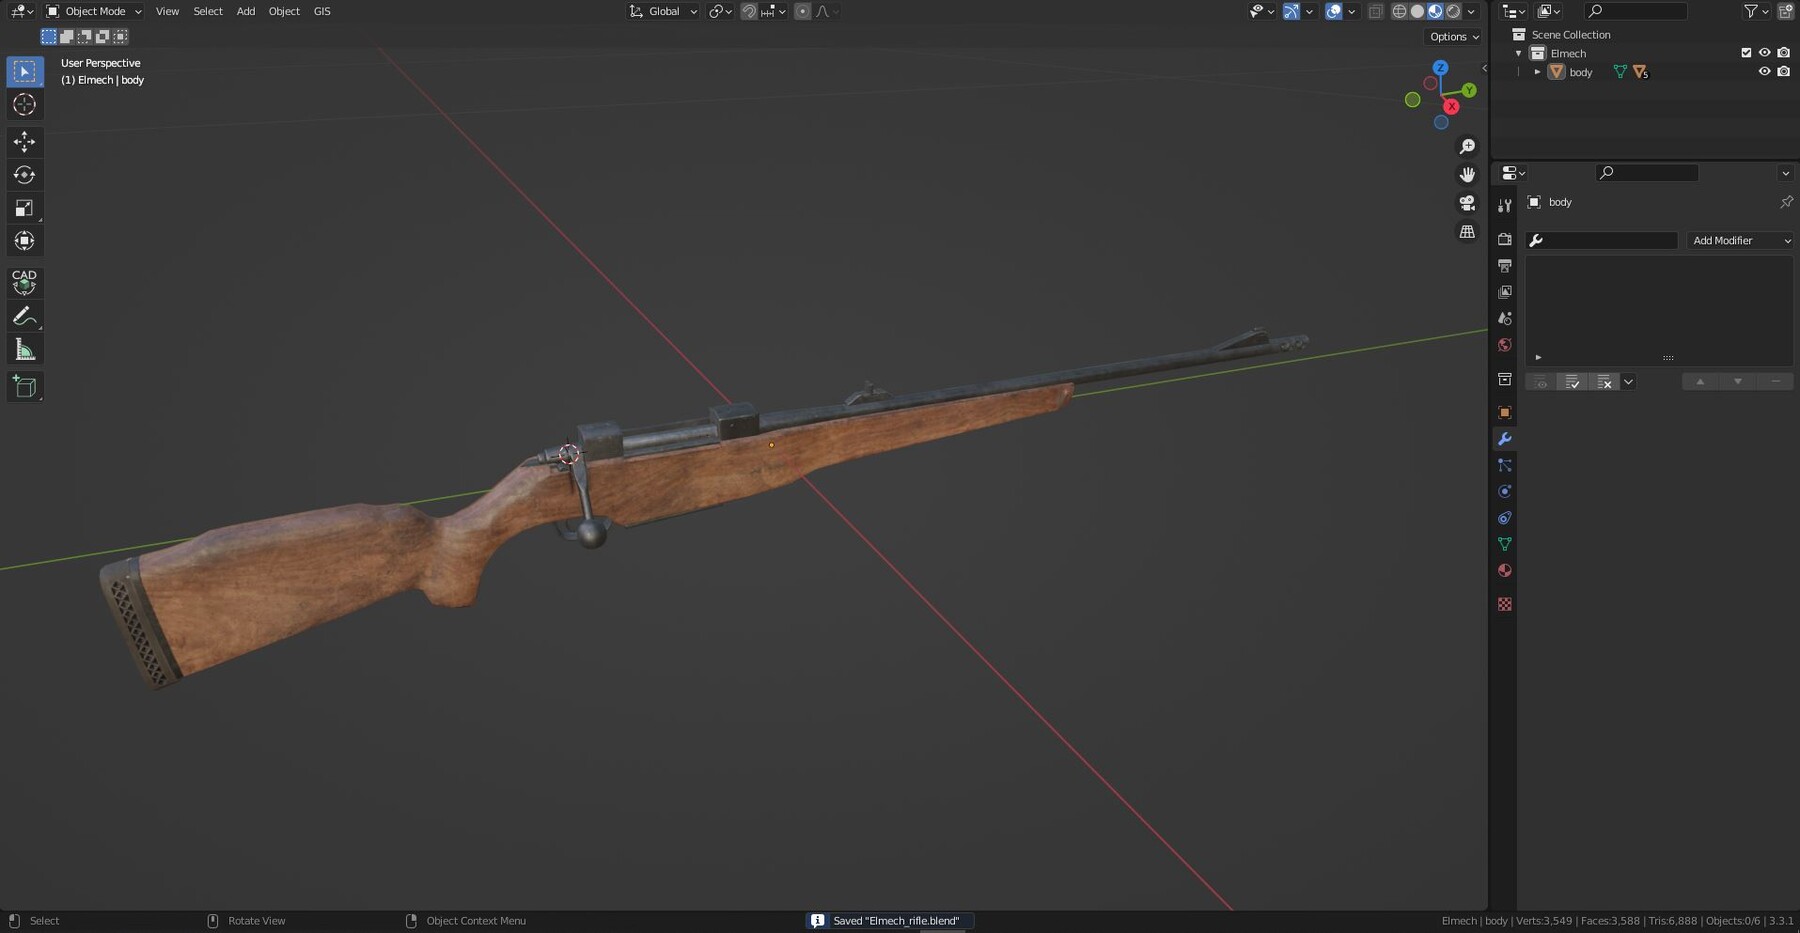Screen dimensions: 1800x933
Task: Toggle snapping with the magnet icon
Action: (749, 11)
